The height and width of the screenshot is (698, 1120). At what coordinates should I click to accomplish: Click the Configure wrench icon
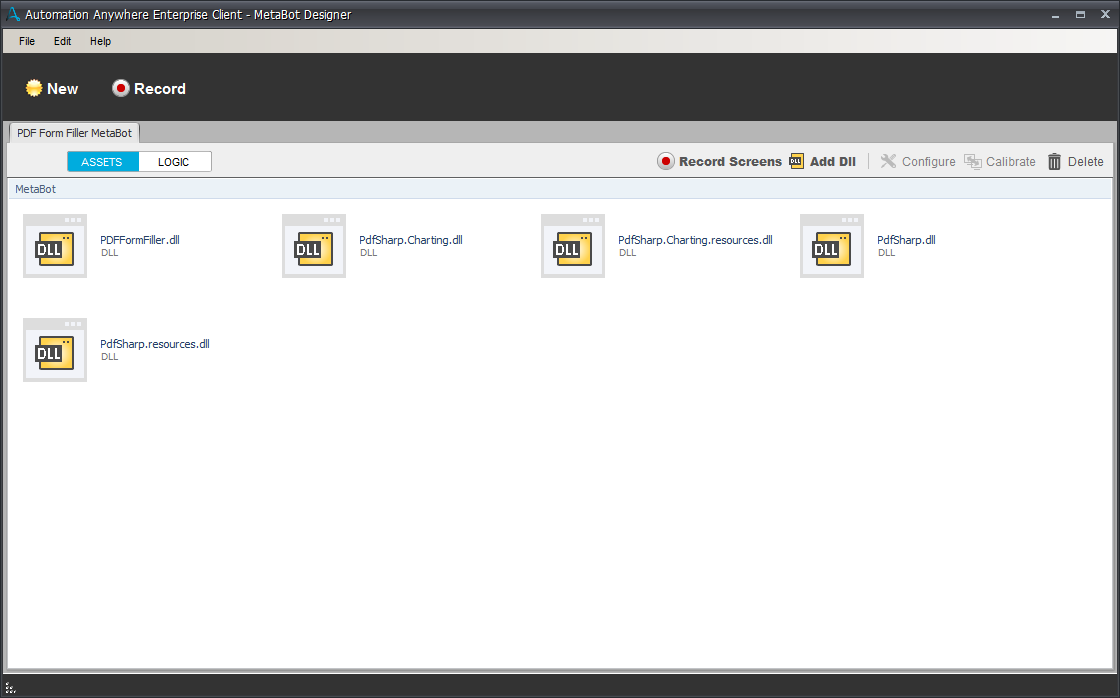(x=888, y=161)
